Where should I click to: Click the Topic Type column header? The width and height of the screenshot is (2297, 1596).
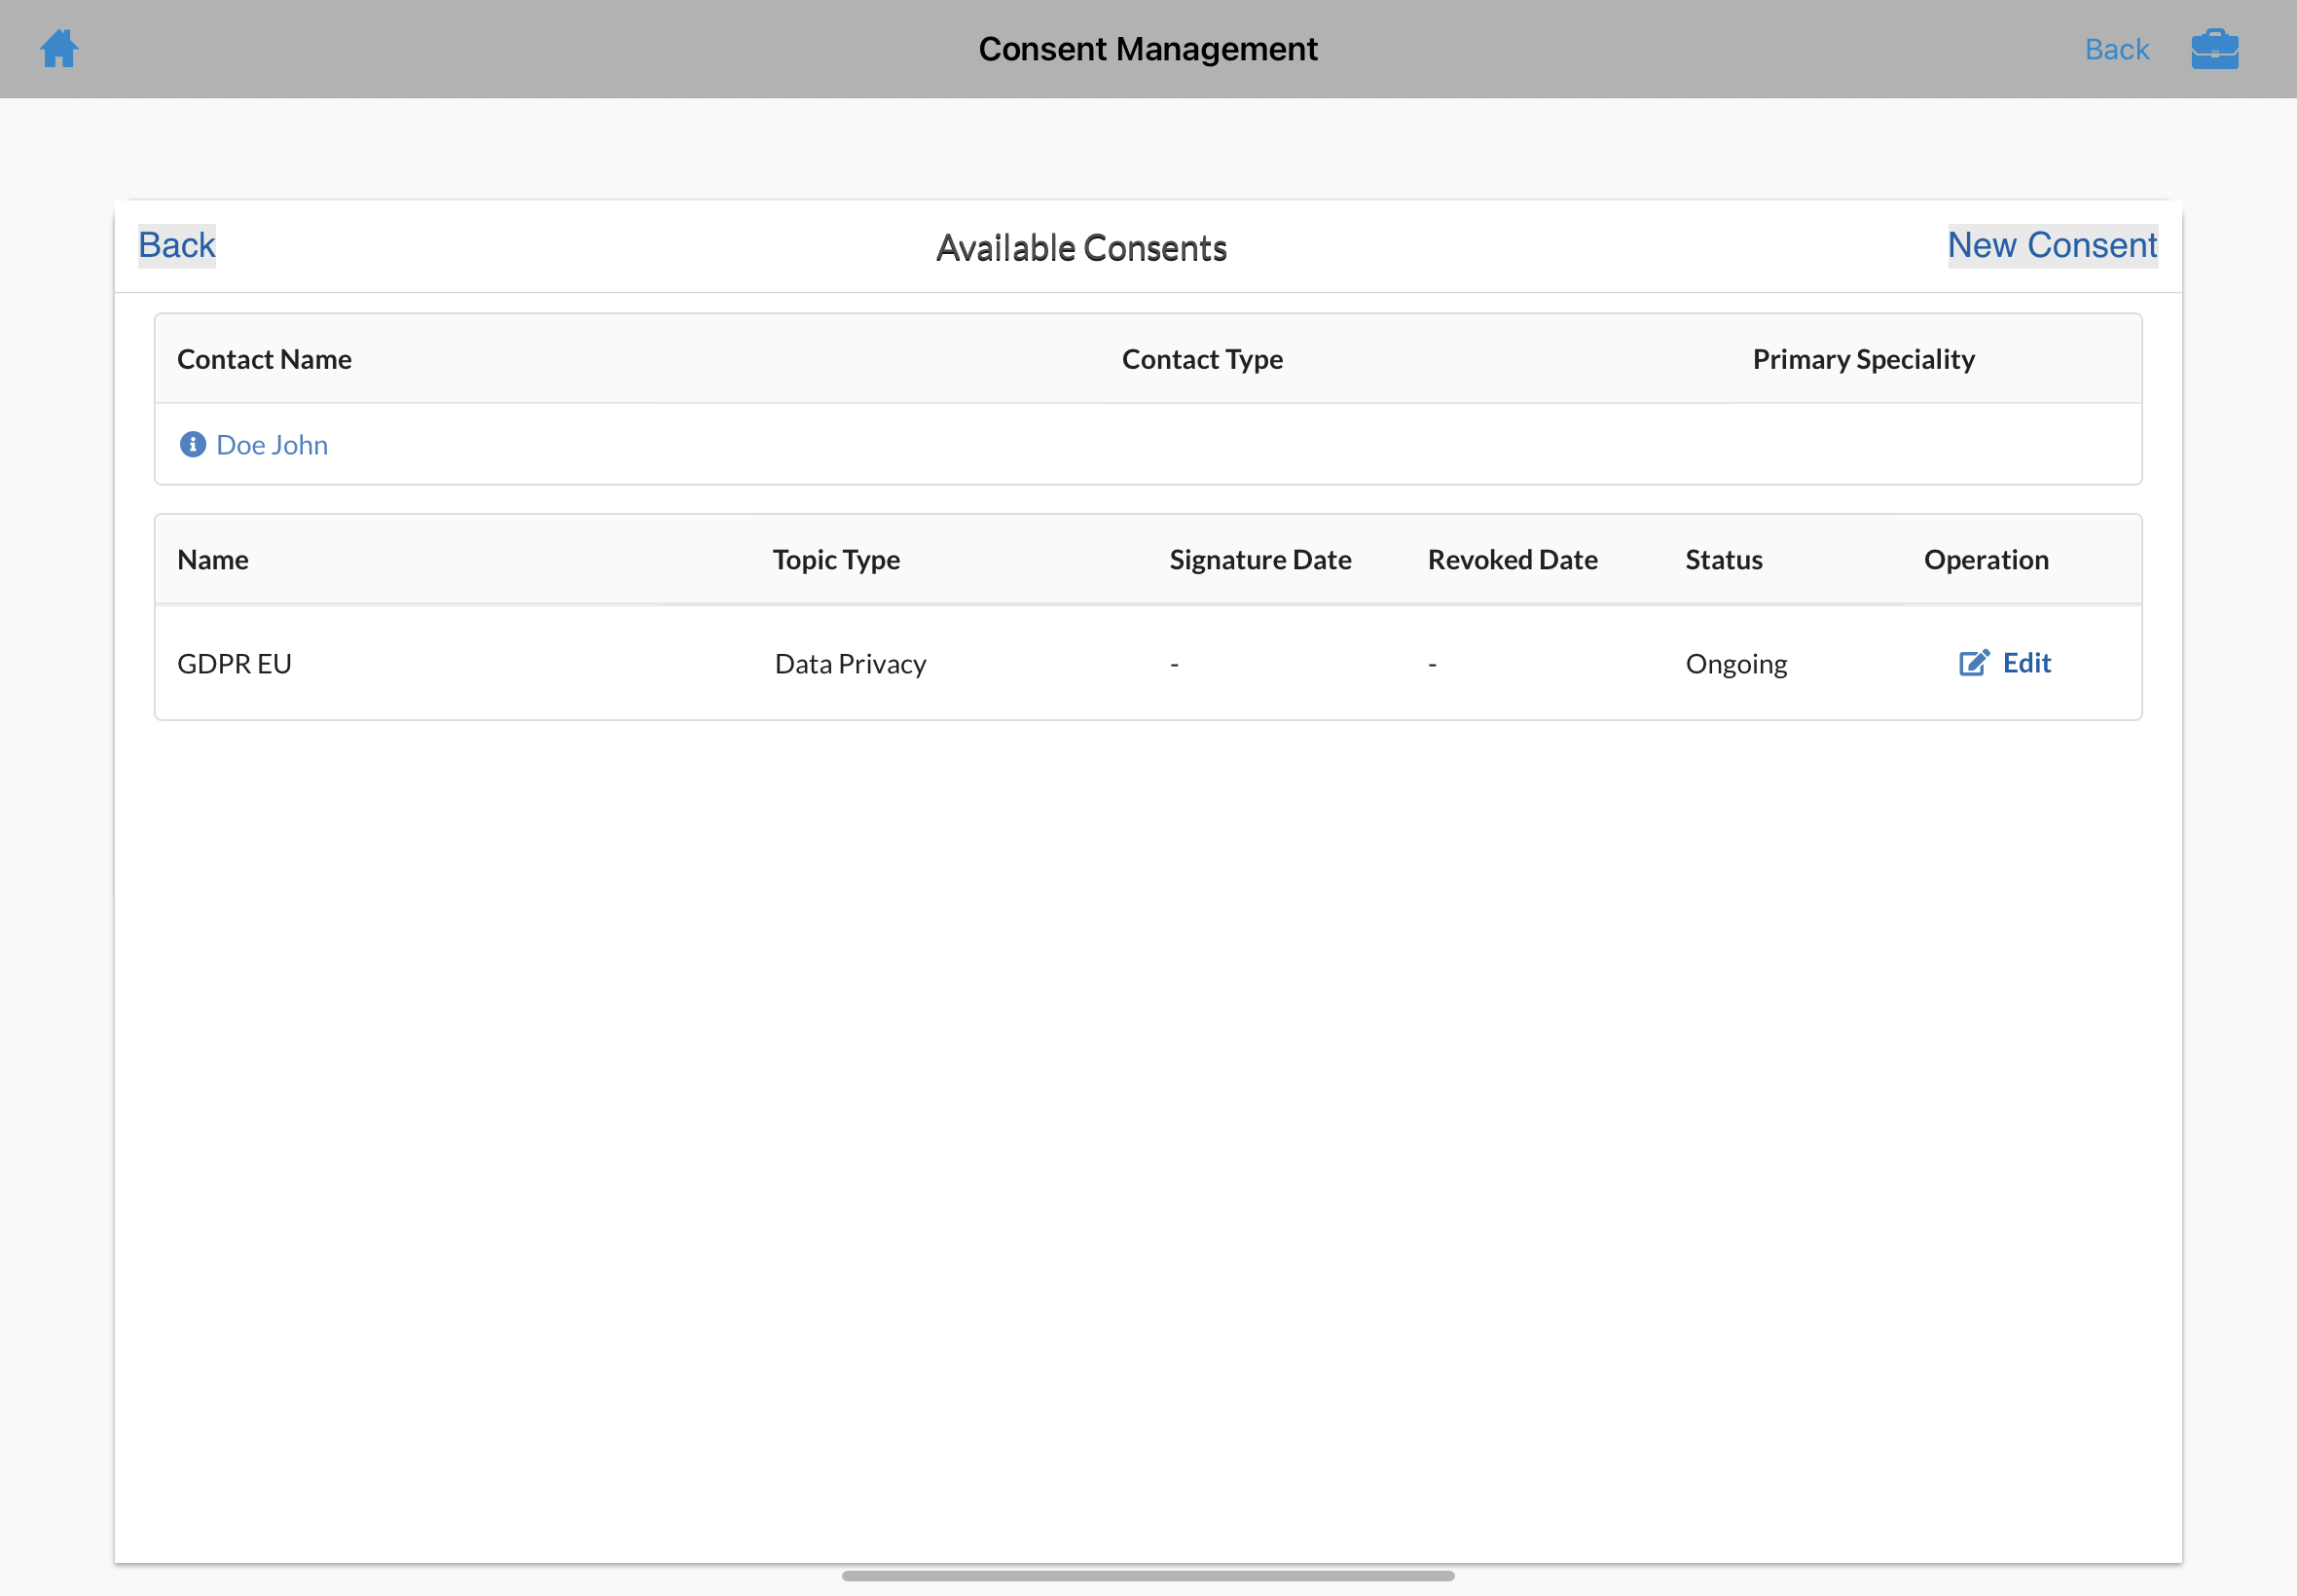tap(836, 559)
